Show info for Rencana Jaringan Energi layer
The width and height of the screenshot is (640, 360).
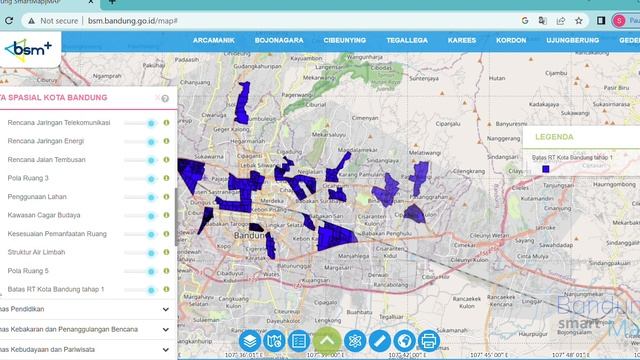click(x=167, y=141)
